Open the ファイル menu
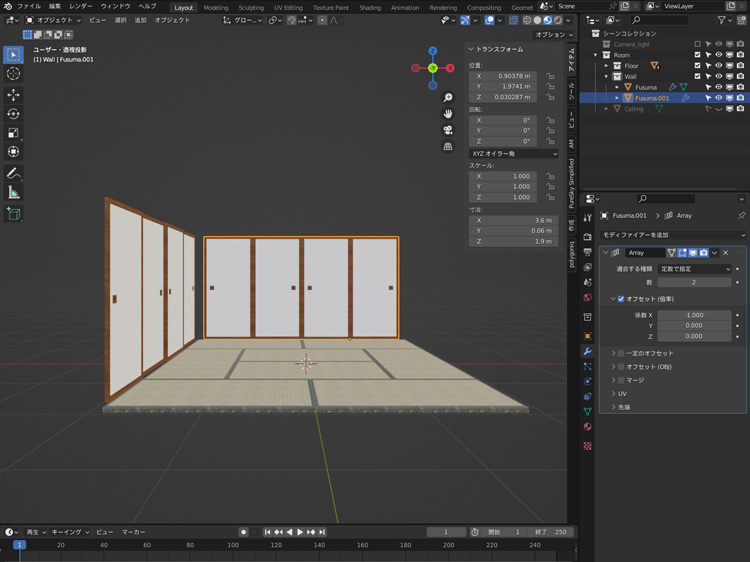The image size is (750, 562). coord(29,6)
